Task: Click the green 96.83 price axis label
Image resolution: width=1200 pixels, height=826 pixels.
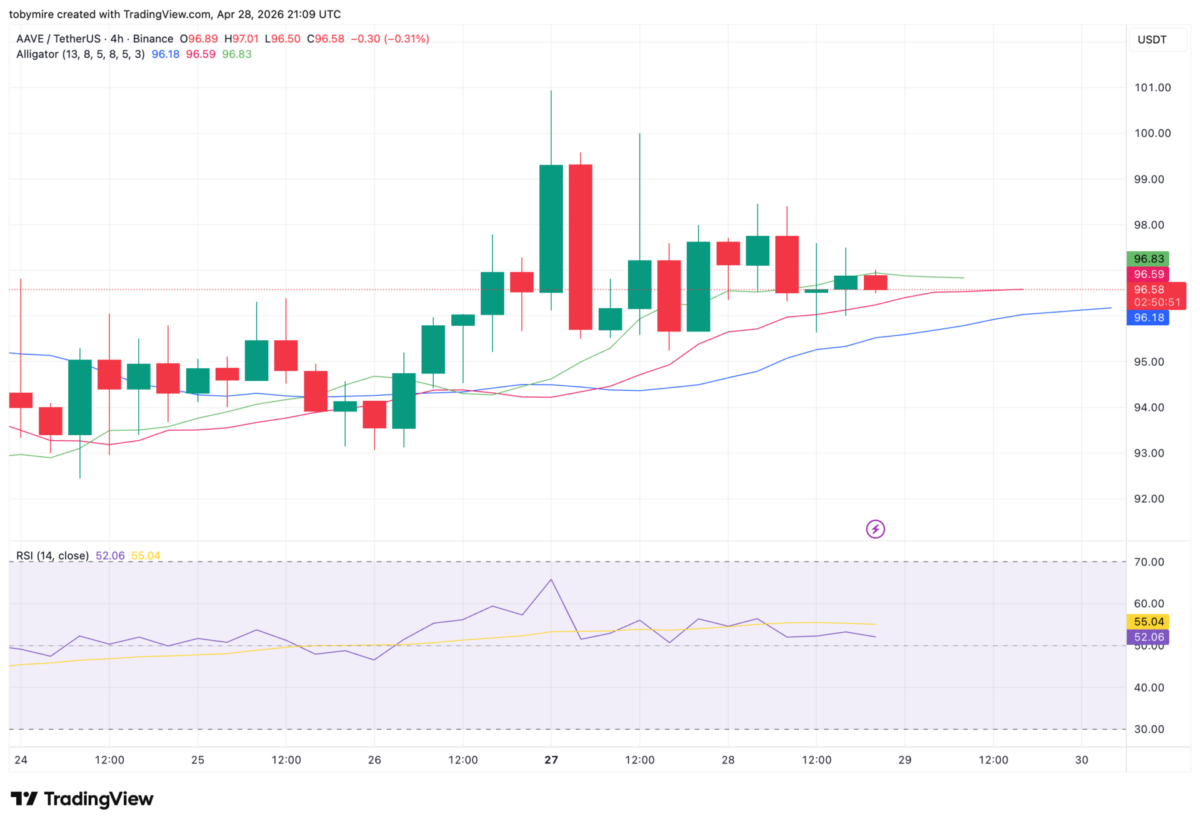Action: click(1148, 258)
